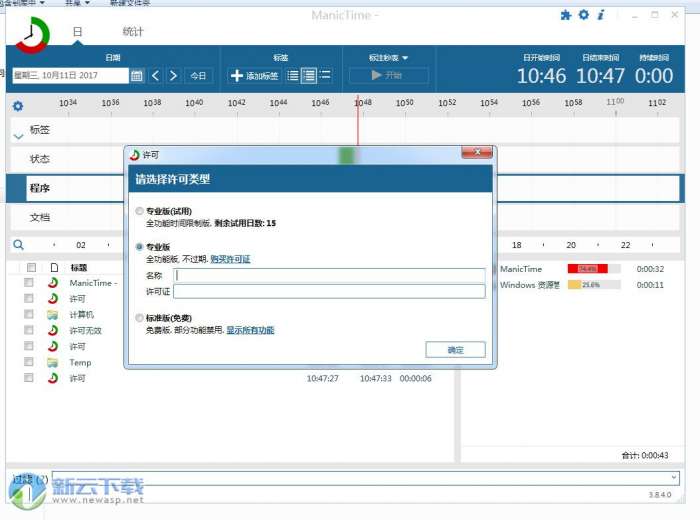Viewport: 700px width, 520px height.
Task: Click the ManicTime clock logo
Action: 32,35
